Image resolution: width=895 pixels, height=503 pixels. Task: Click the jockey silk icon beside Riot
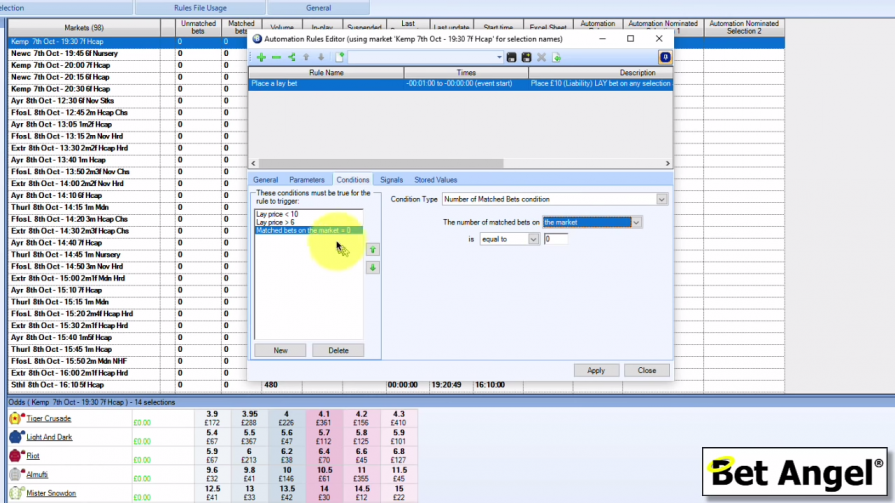point(15,456)
